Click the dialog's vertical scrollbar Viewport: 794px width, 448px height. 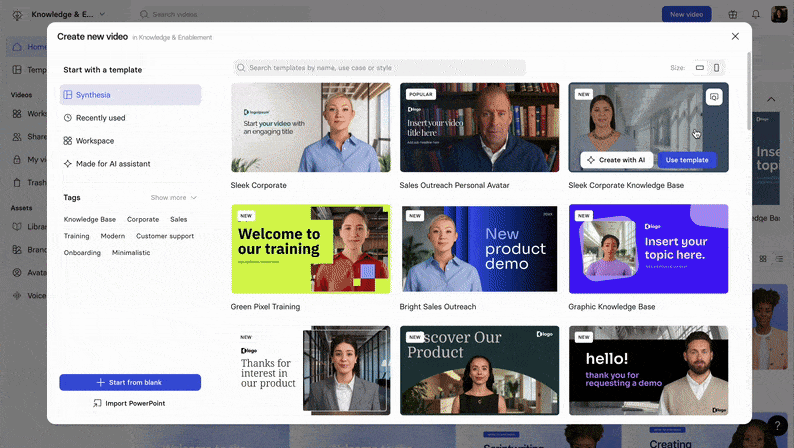coord(749,91)
